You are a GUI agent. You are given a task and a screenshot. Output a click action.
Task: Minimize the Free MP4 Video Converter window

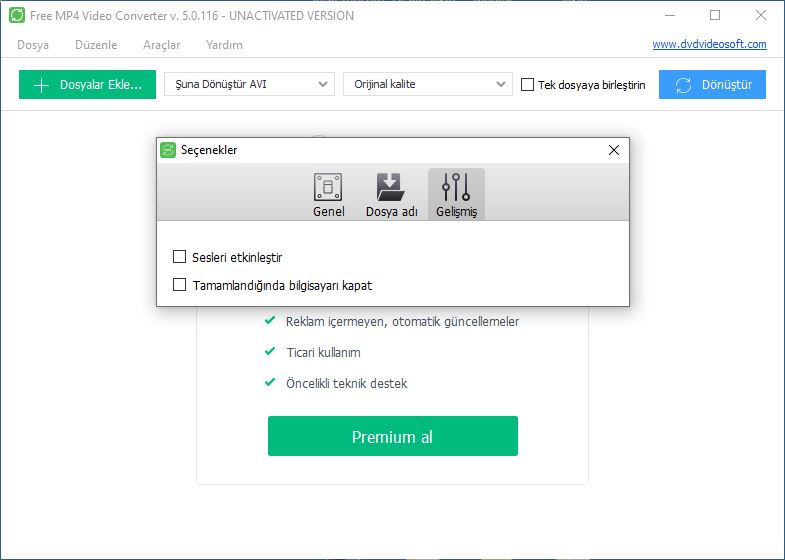[670, 16]
